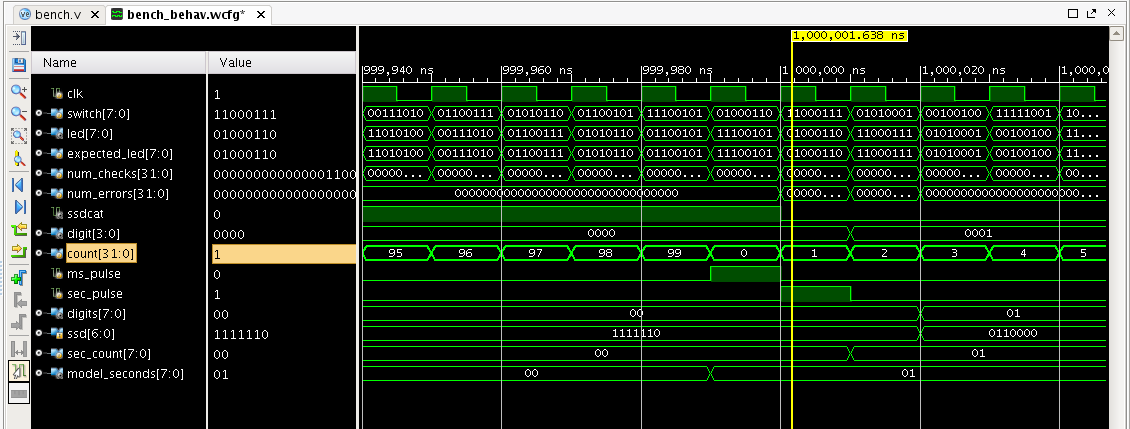Click the yellow cursor time label 1,000,001.638 ns

[x=849, y=35]
